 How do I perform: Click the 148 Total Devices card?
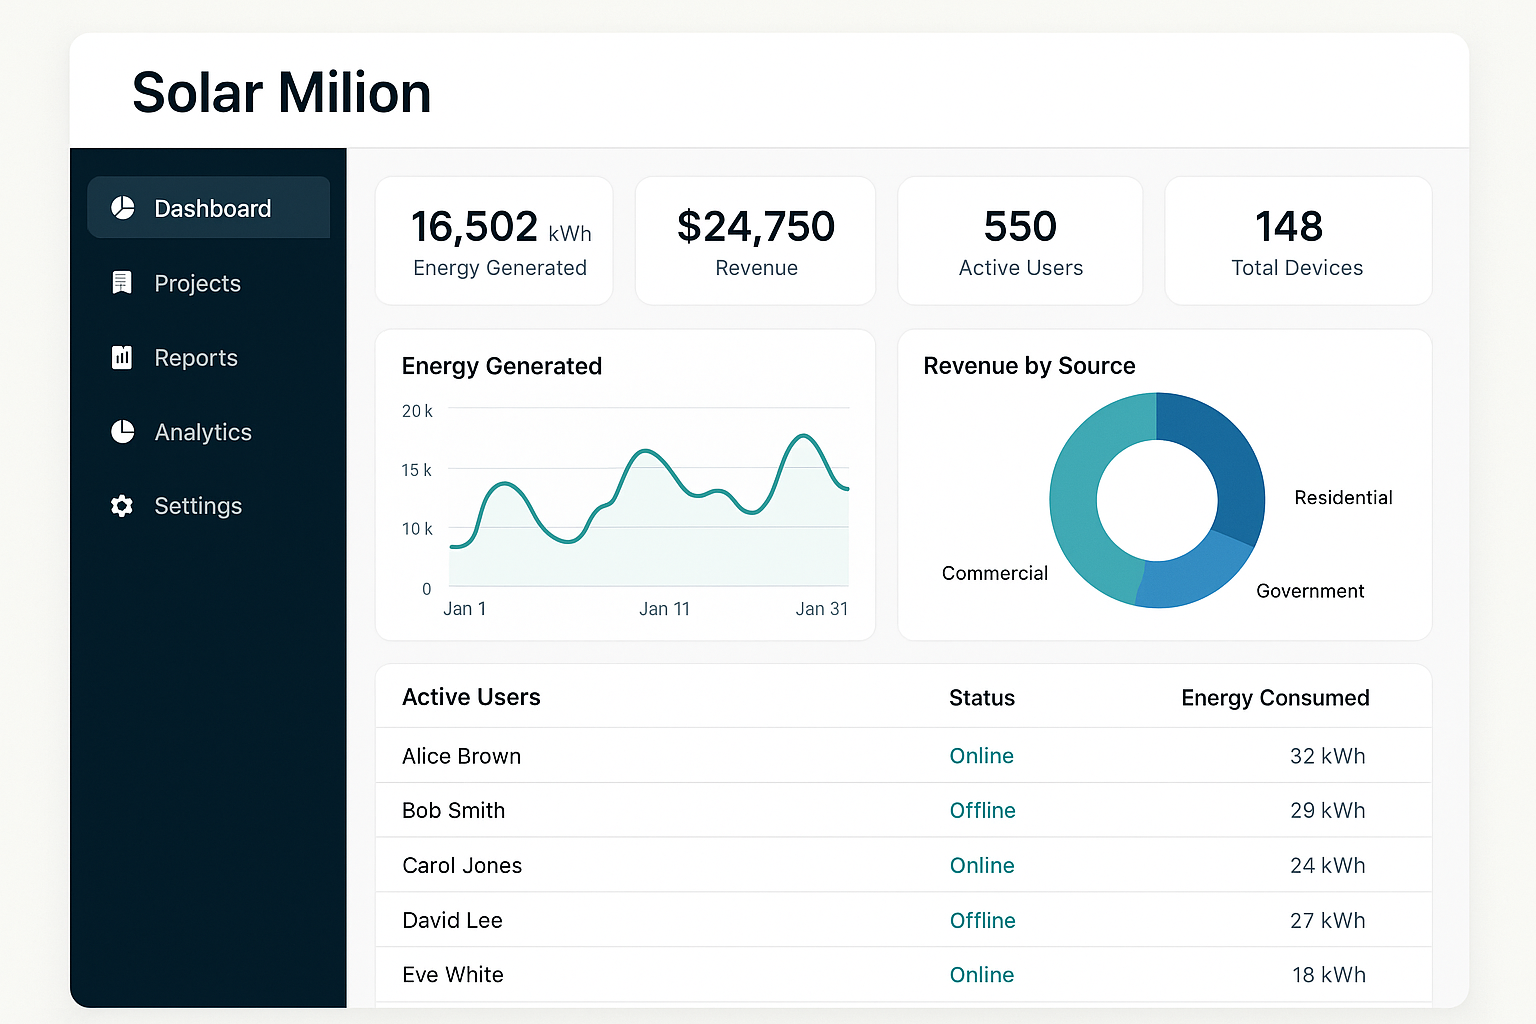click(1297, 241)
